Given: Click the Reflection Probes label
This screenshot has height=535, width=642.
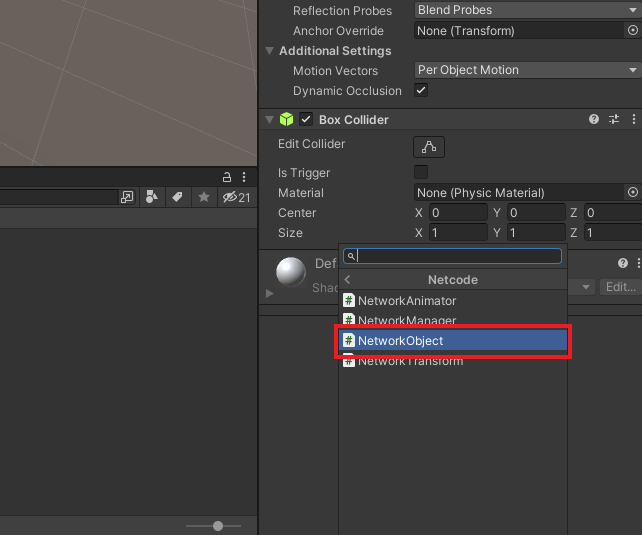Looking at the screenshot, I should tap(342, 11).
